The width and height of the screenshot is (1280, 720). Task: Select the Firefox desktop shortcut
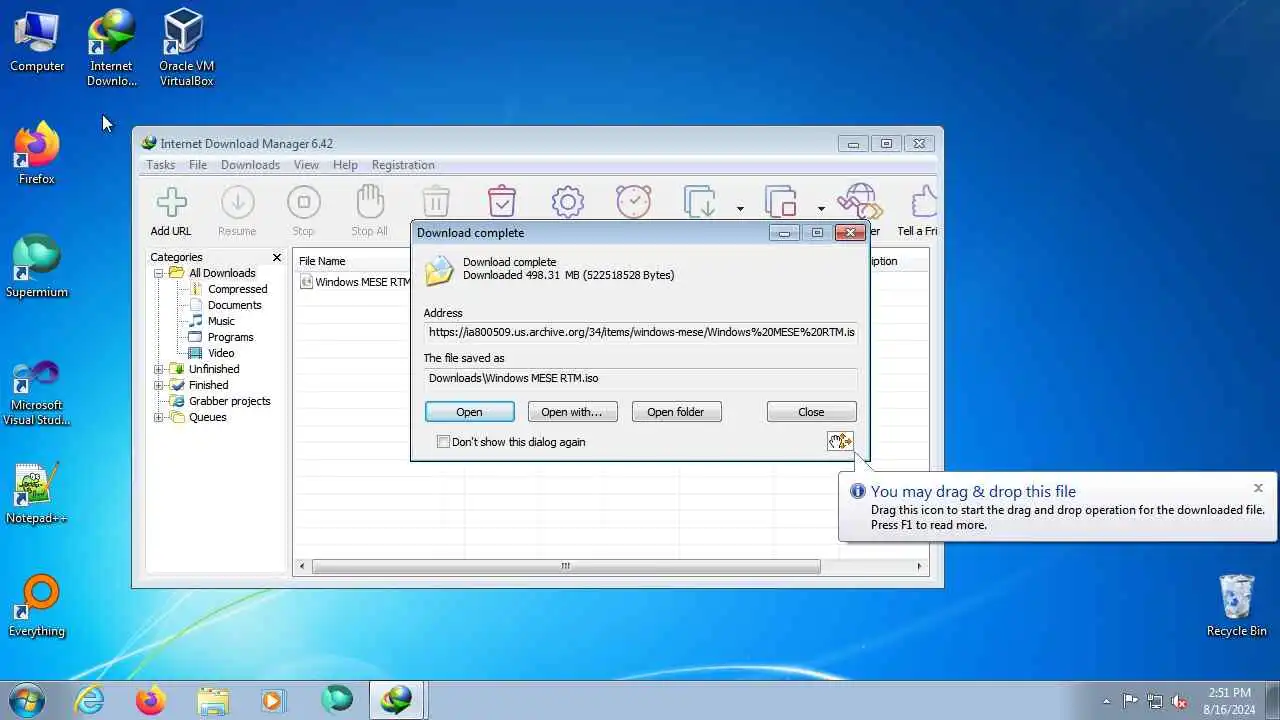point(37,154)
